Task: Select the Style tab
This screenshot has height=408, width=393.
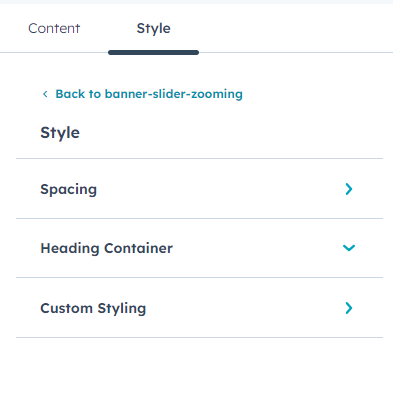Action: point(153,28)
